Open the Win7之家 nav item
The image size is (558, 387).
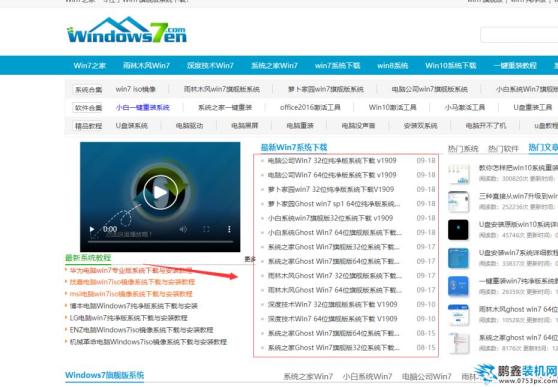tap(90, 66)
